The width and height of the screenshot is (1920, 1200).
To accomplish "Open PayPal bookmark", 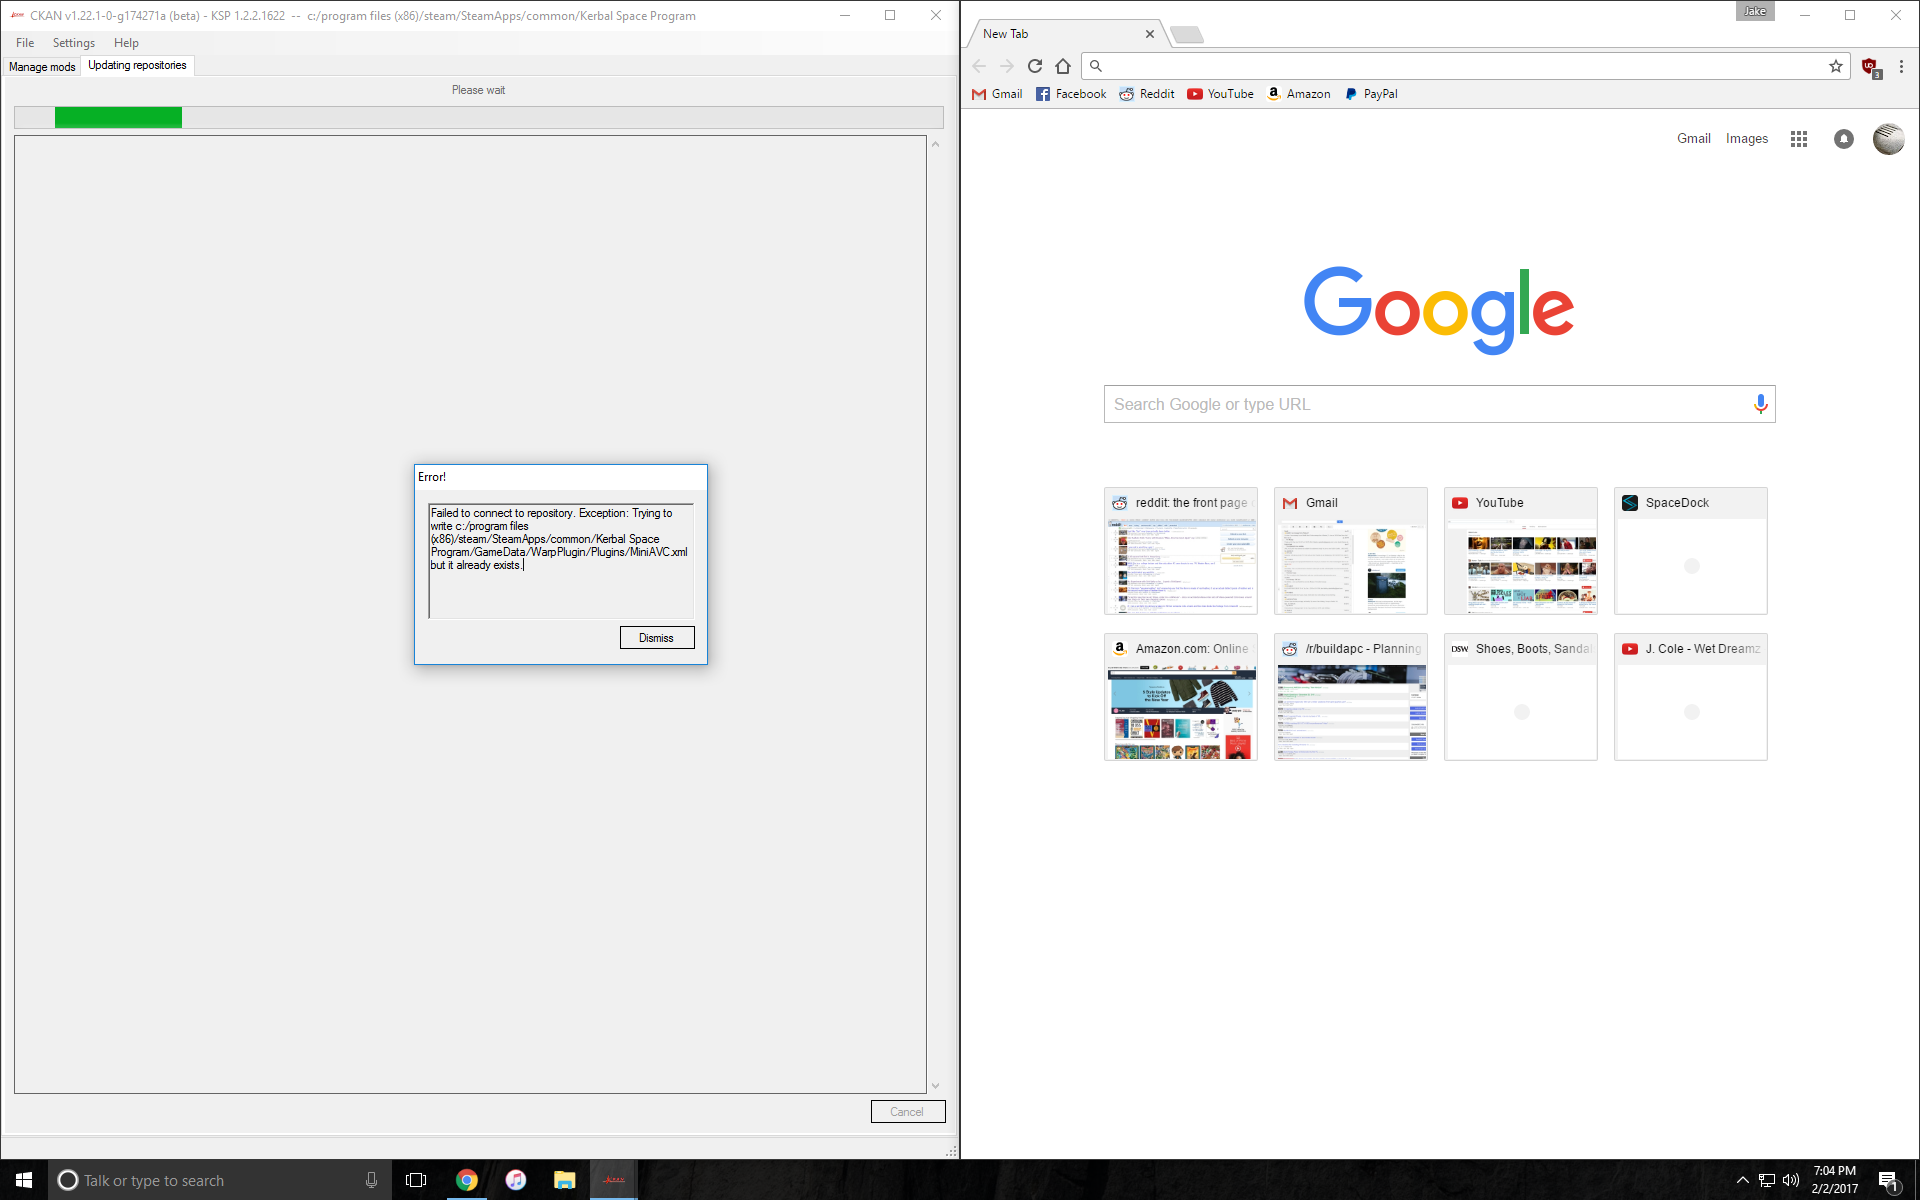I will [x=1371, y=94].
